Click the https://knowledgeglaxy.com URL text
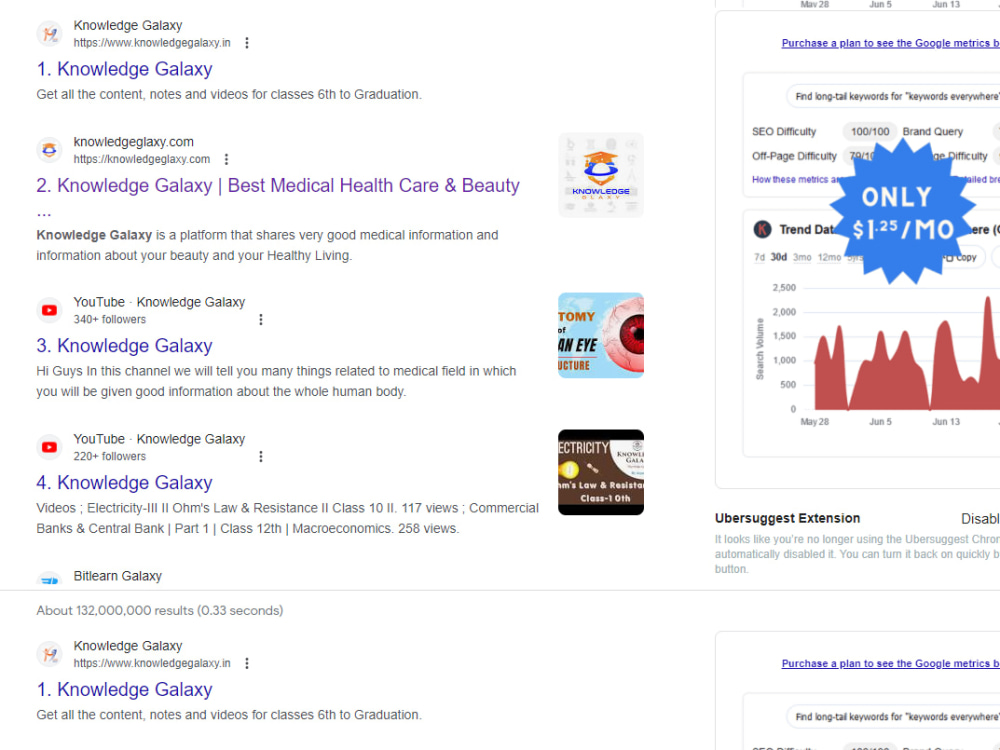Screen dimensions: 1000x750 click(x=142, y=159)
